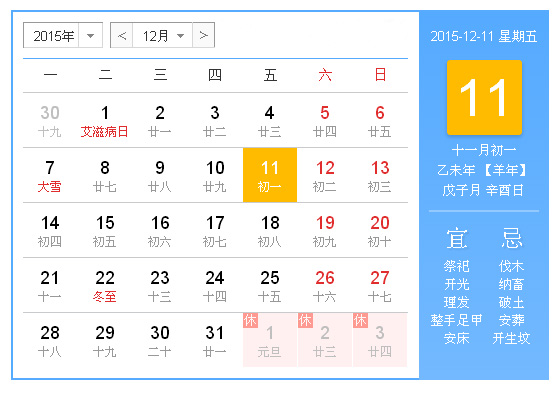Select Sunday December 6 廿五
The width and height of the screenshot is (560, 420).
coord(380,121)
